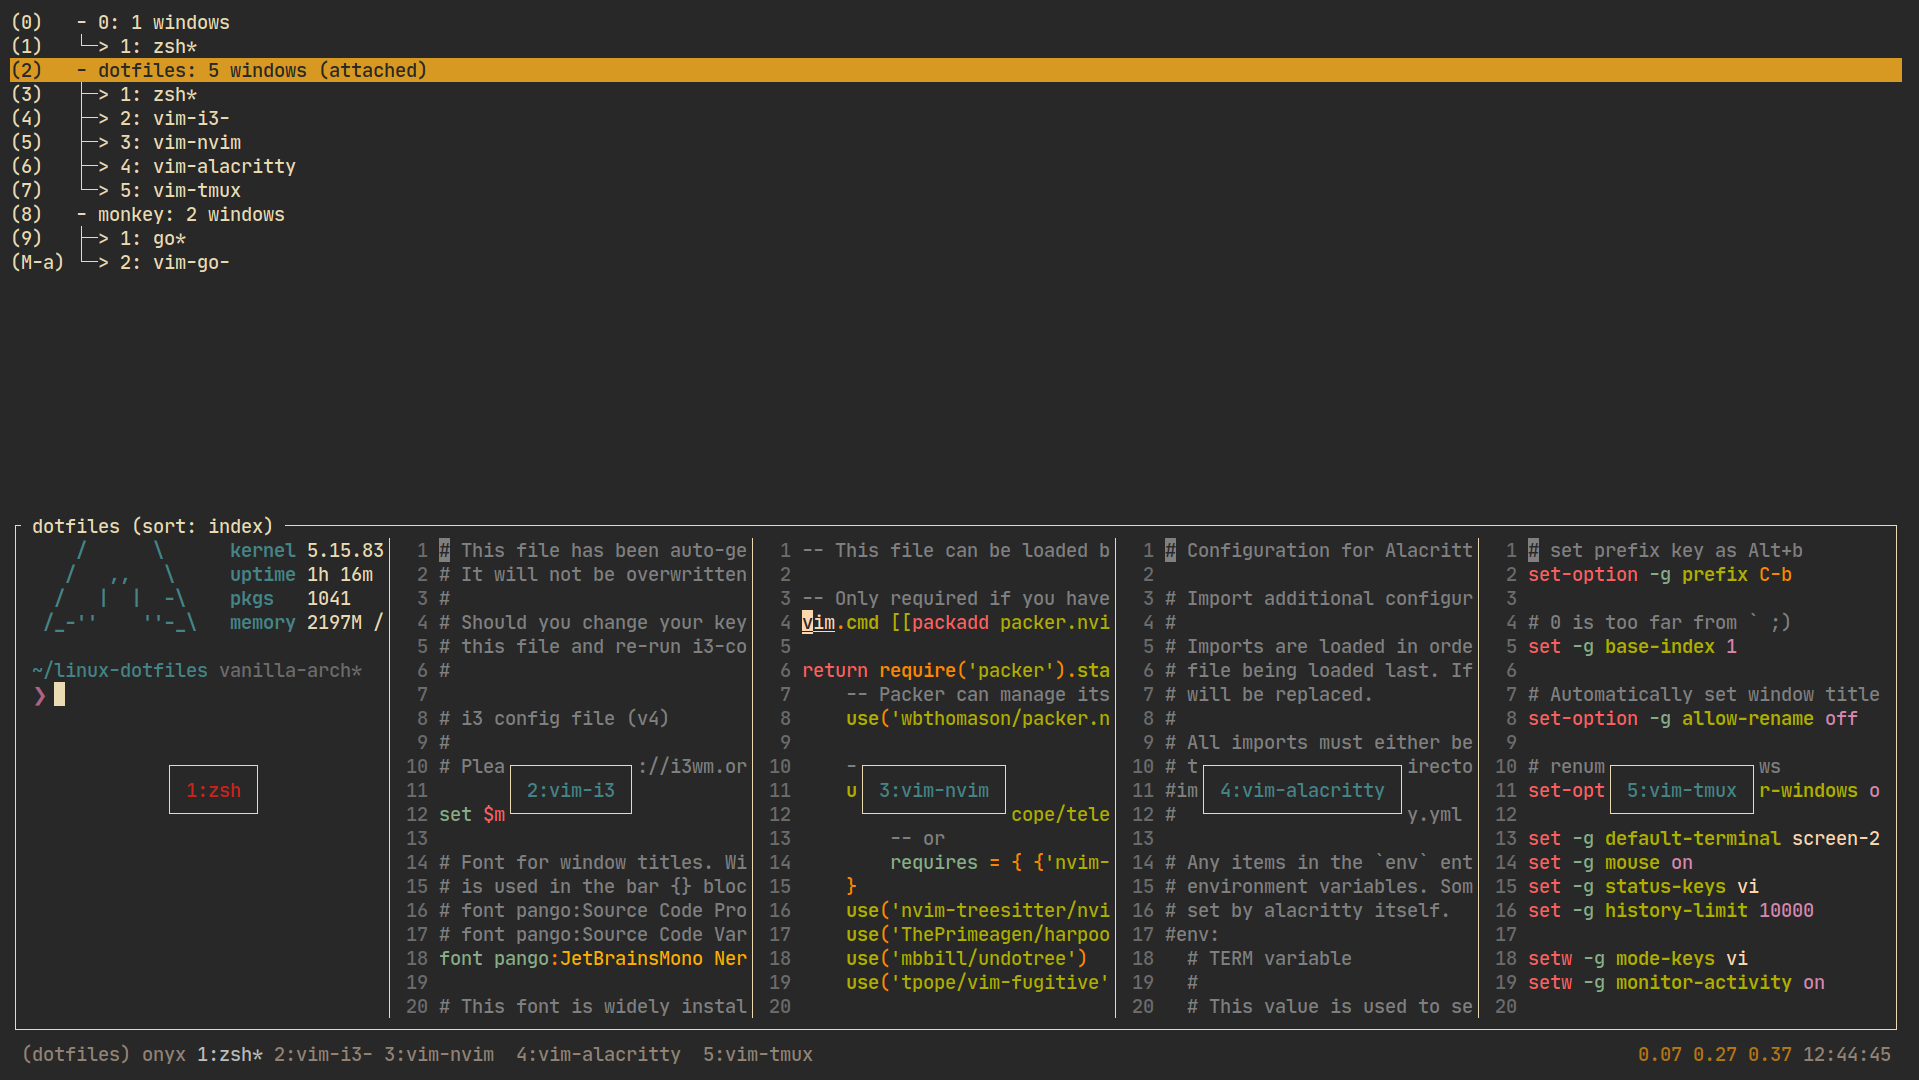Click '# i3 config file (v4)' line
The height and width of the screenshot is (1080, 1919).
click(x=554, y=718)
